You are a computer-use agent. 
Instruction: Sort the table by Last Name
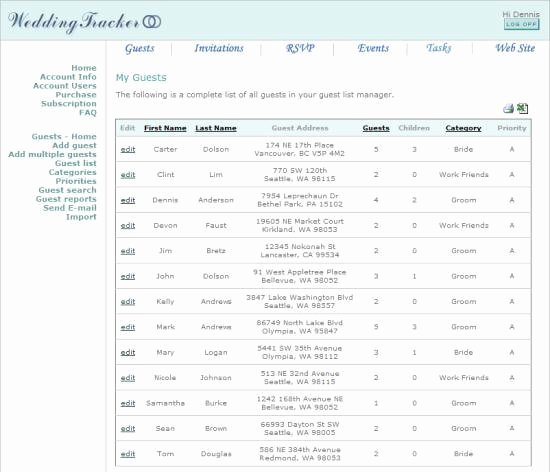(216, 128)
